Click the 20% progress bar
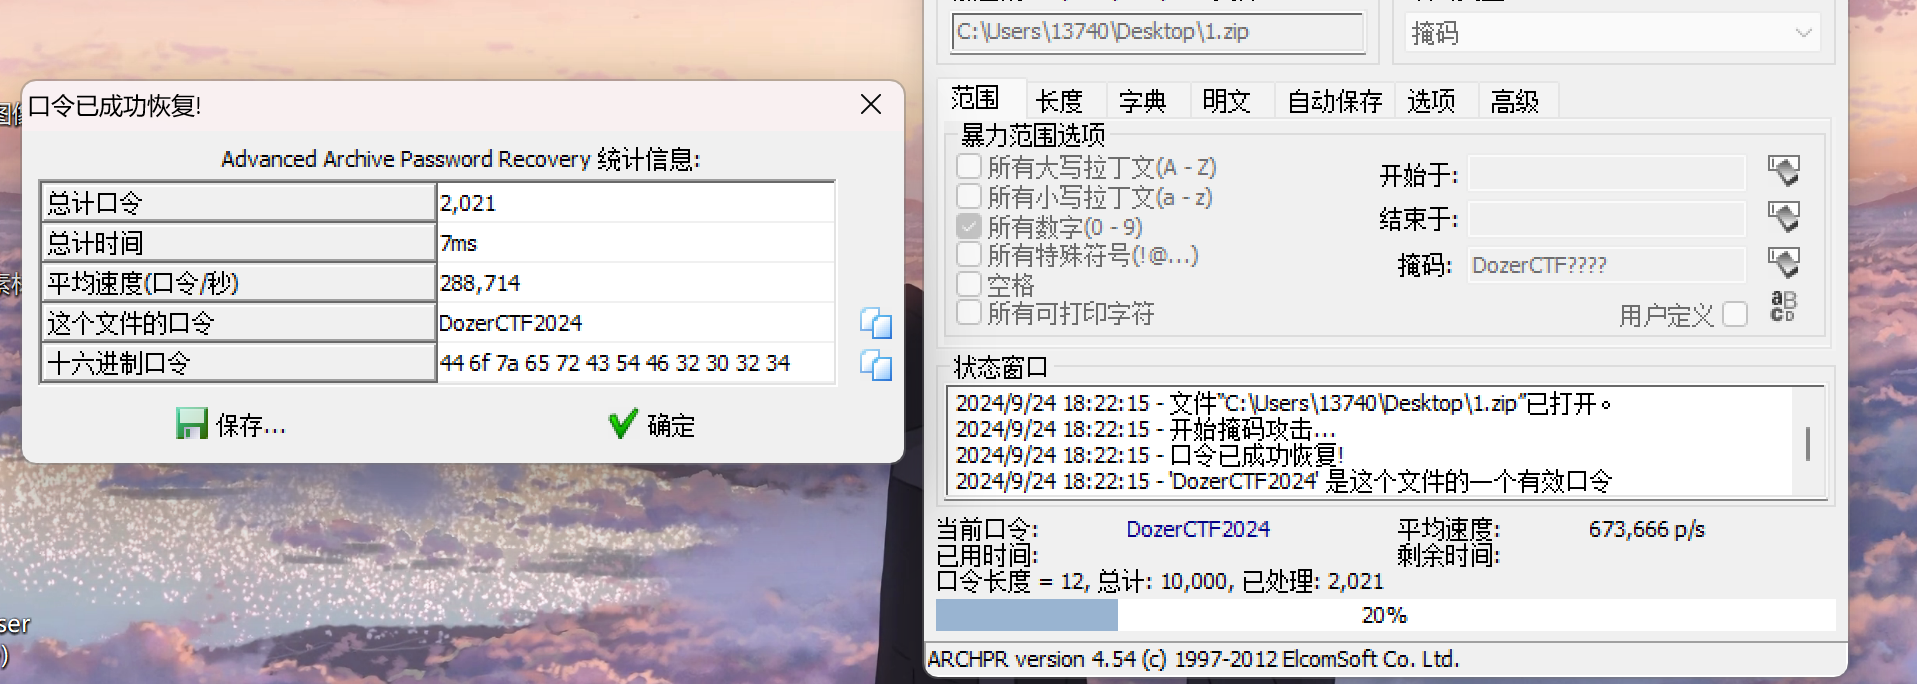 1385,615
